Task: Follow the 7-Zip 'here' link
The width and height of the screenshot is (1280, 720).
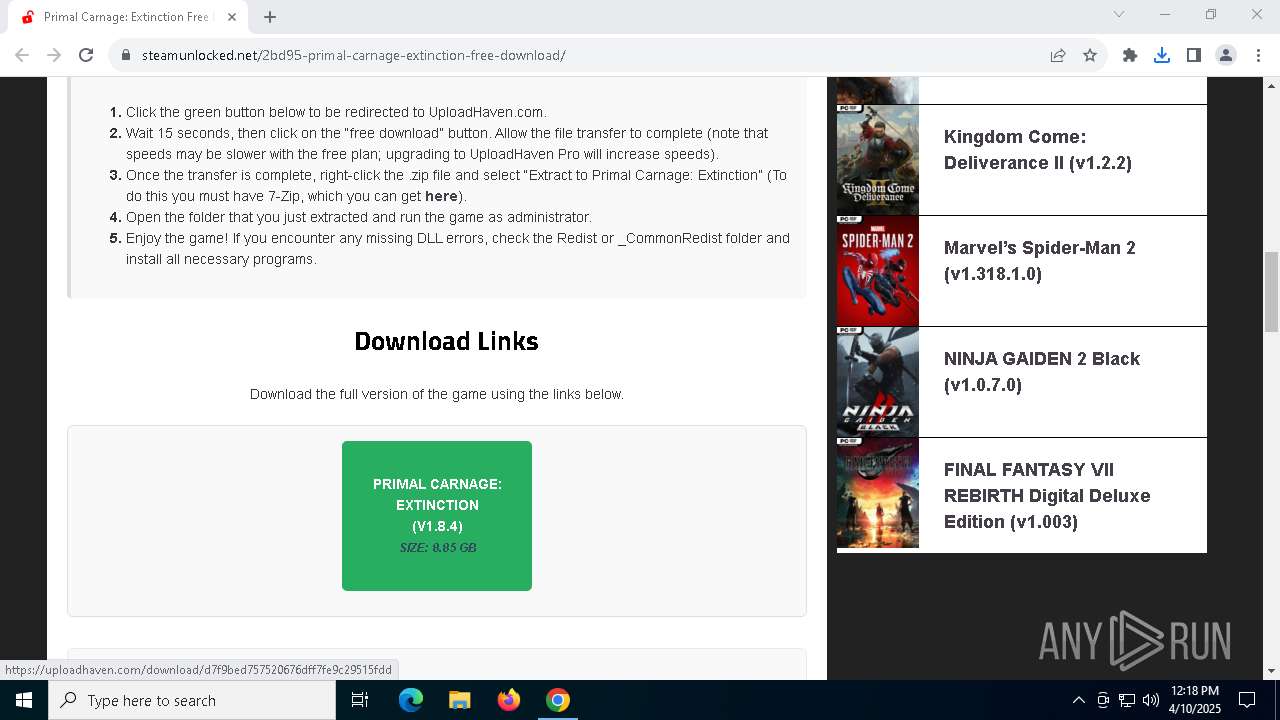Action: click(x=441, y=196)
